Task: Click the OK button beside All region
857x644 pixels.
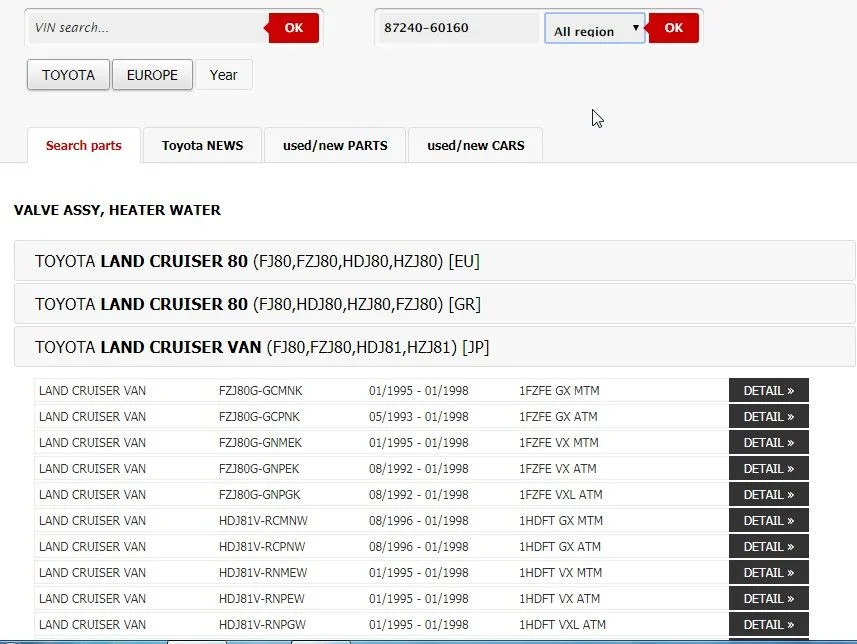Action: pyautogui.click(x=673, y=28)
